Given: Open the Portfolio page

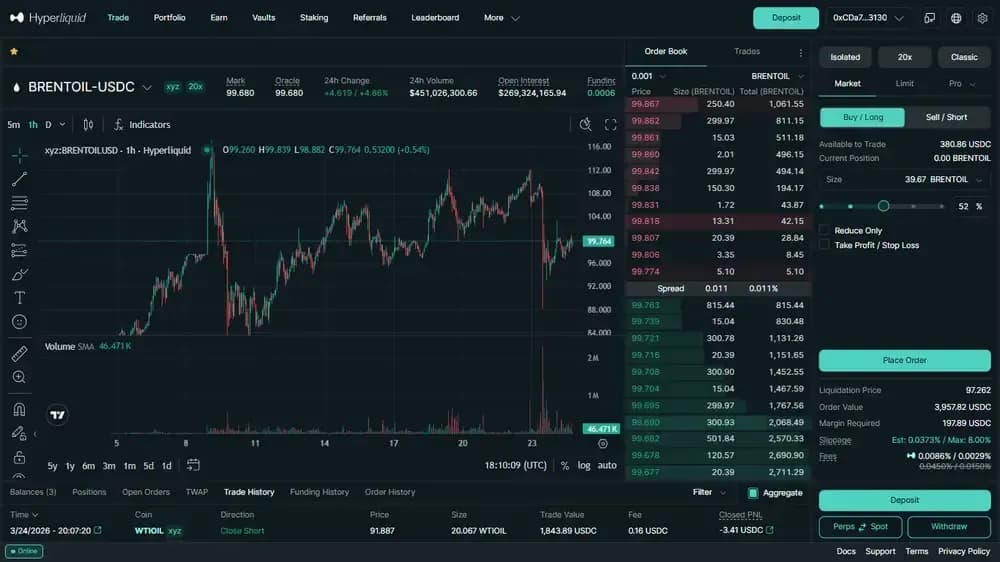Looking at the screenshot, I should pyautogui.click(x=170, y=18).
